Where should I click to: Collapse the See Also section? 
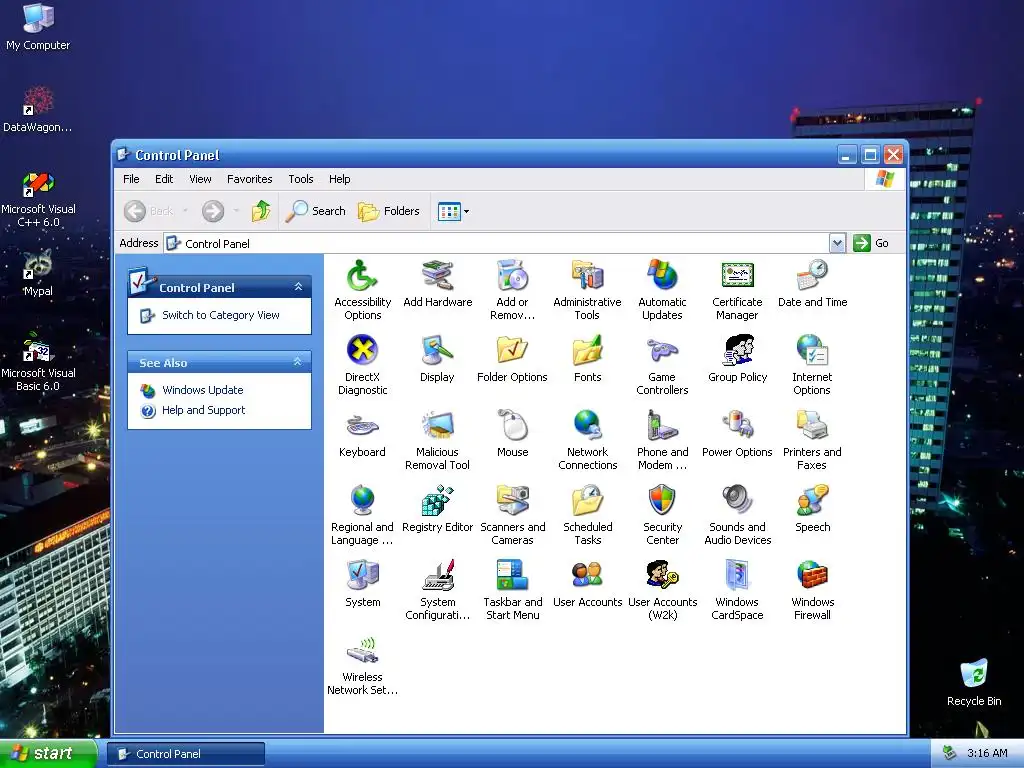(298, 362)
